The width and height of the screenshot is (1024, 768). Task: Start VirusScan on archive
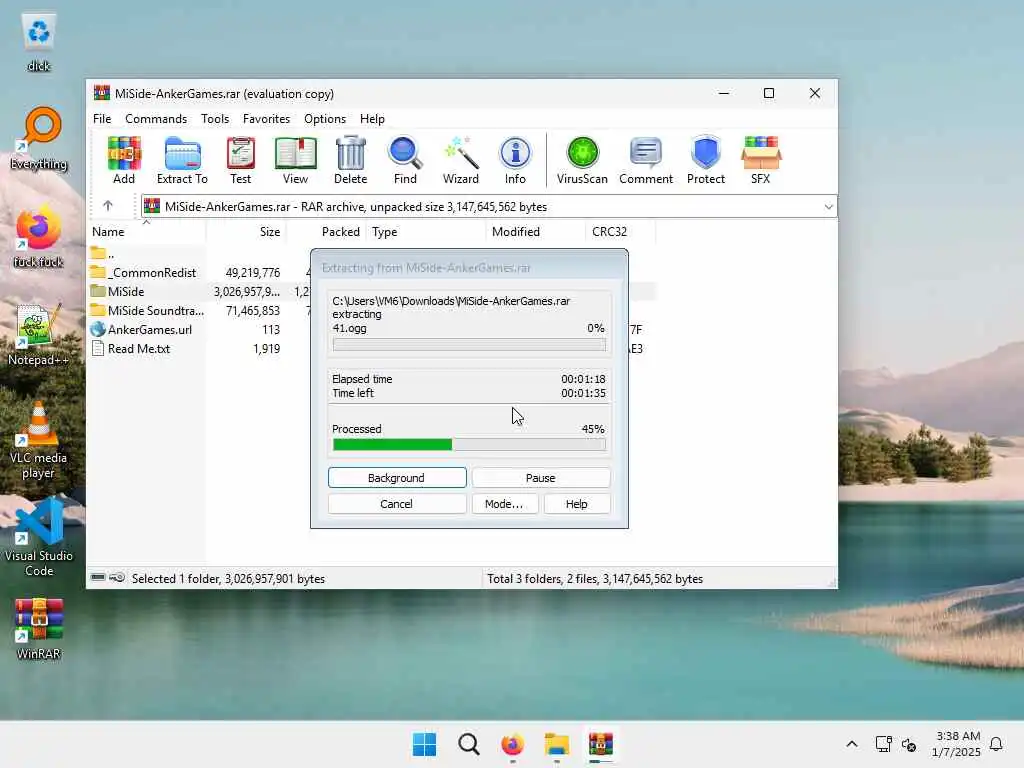(582, 161)
